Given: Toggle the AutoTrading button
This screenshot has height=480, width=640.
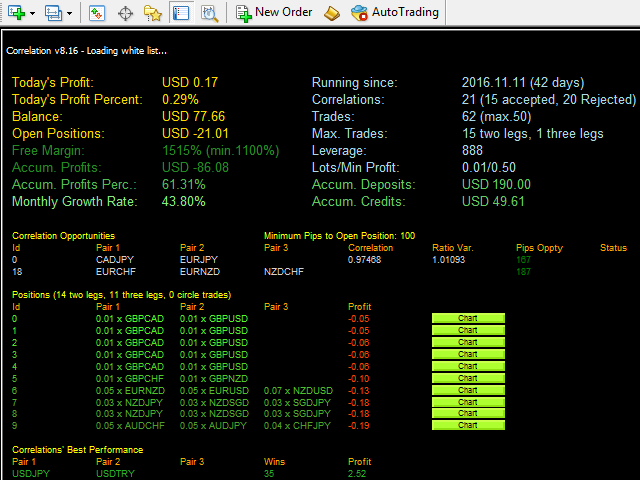Looking at the screenshot, I should [x=395, y=13].
